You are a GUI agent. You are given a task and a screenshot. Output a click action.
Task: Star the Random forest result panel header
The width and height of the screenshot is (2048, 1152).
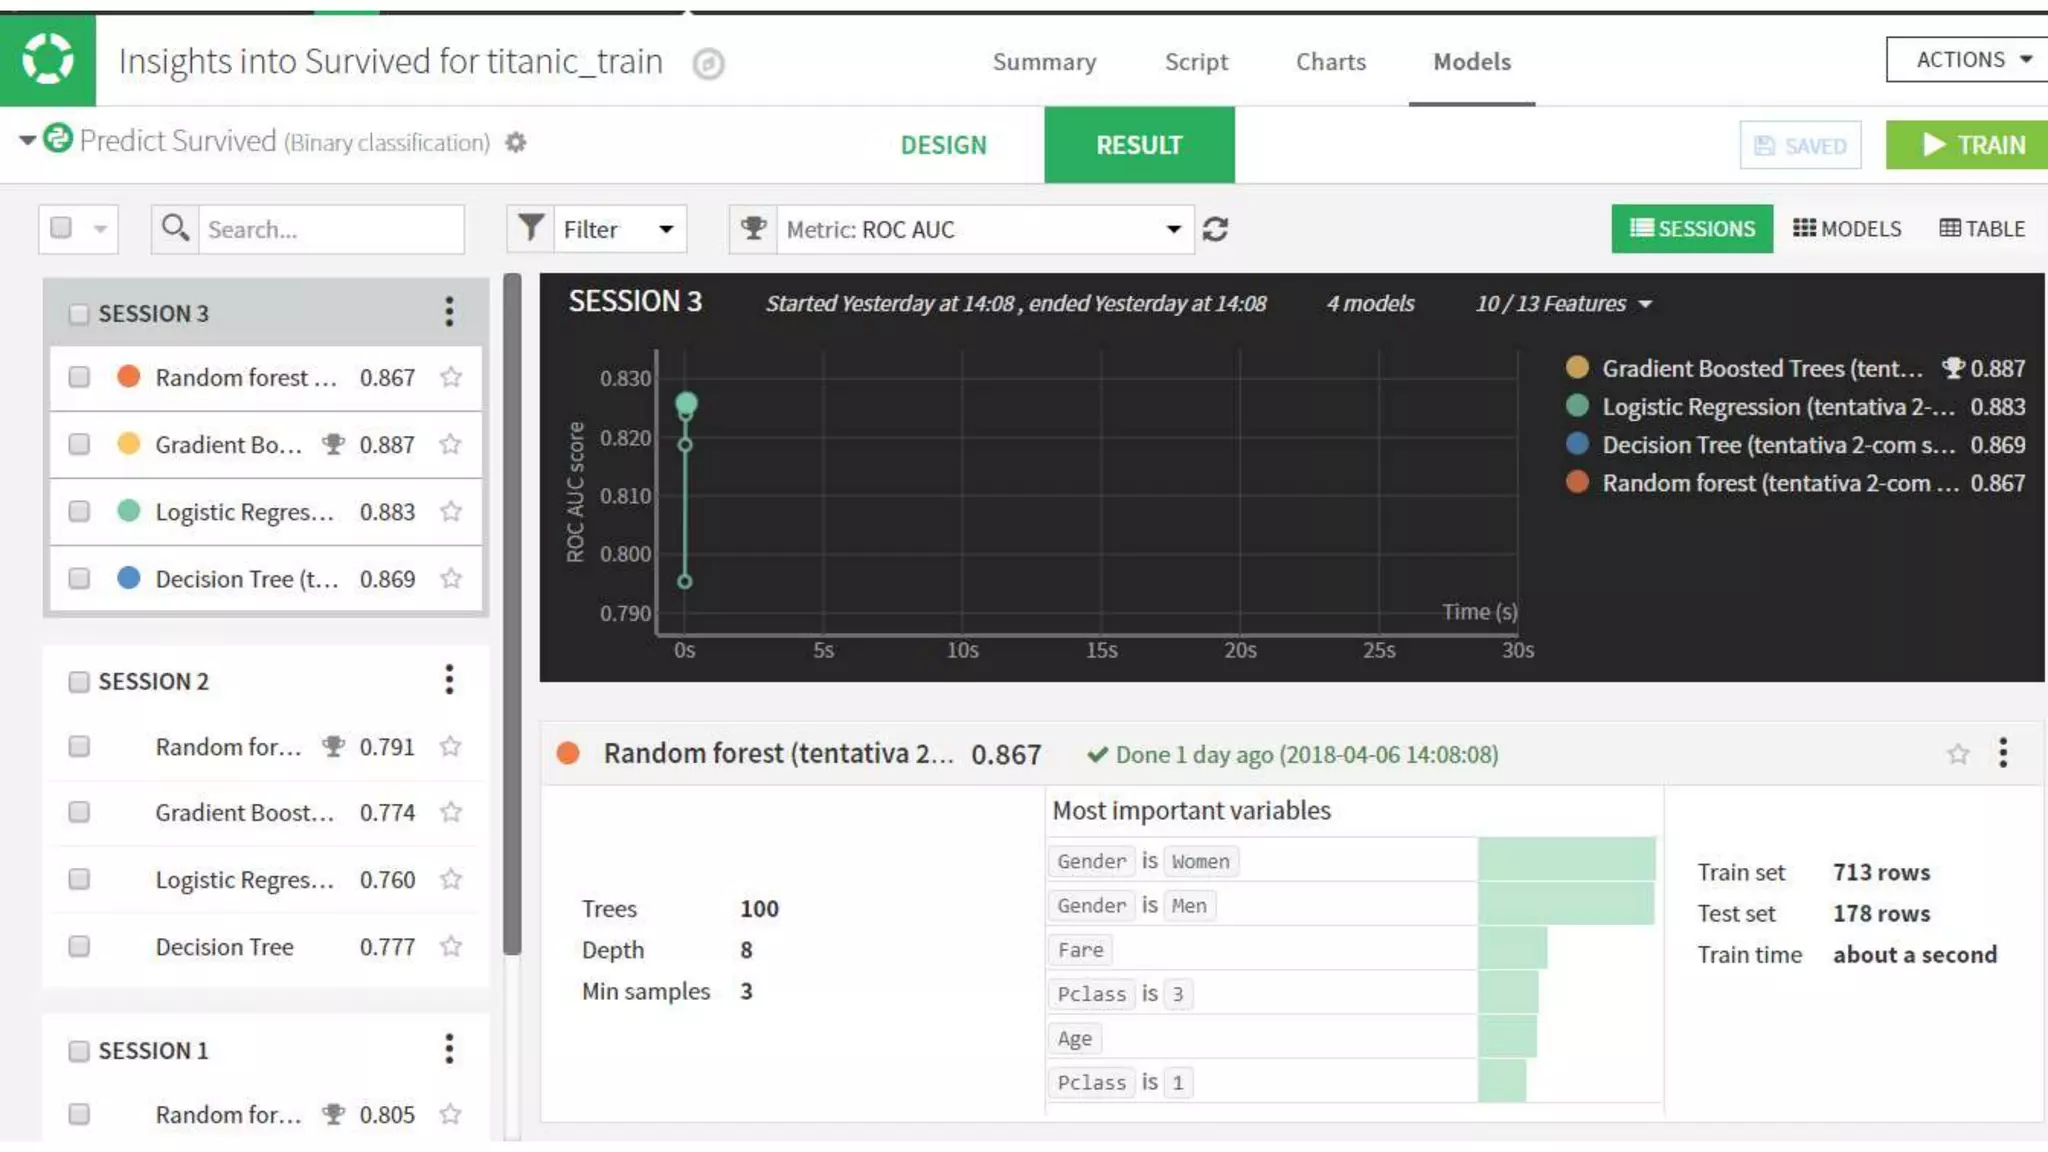click(1957, 754)
